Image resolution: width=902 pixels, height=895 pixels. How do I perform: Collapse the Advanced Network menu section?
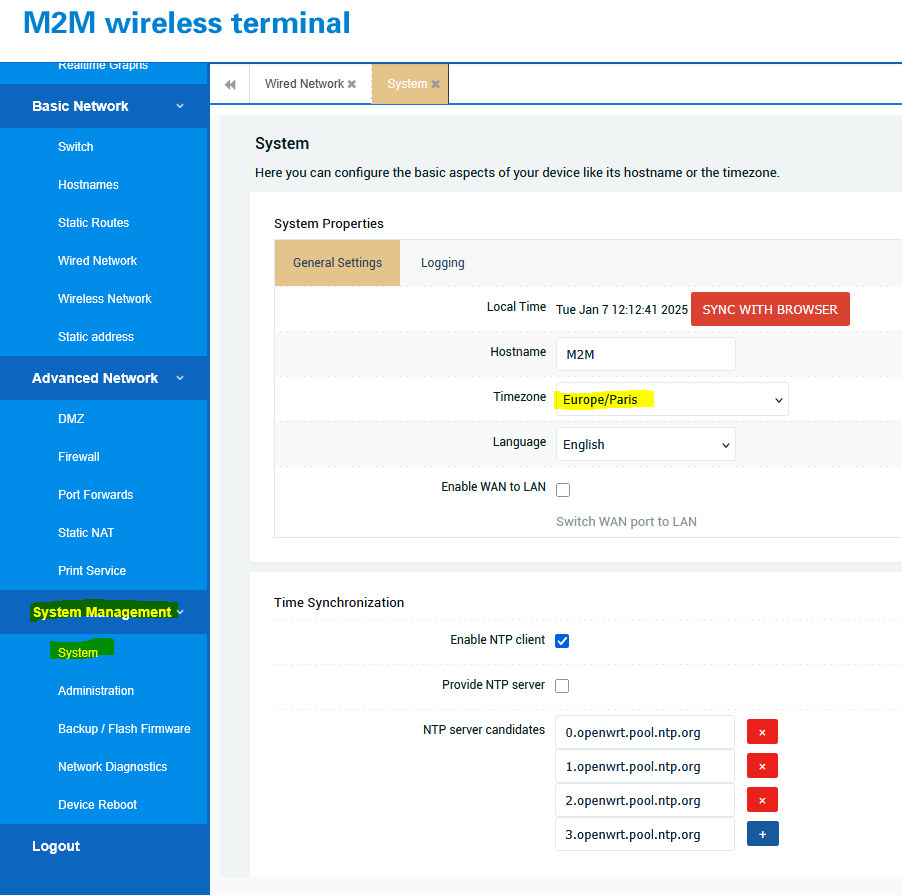pyautogui.click(x=180, y=378)
